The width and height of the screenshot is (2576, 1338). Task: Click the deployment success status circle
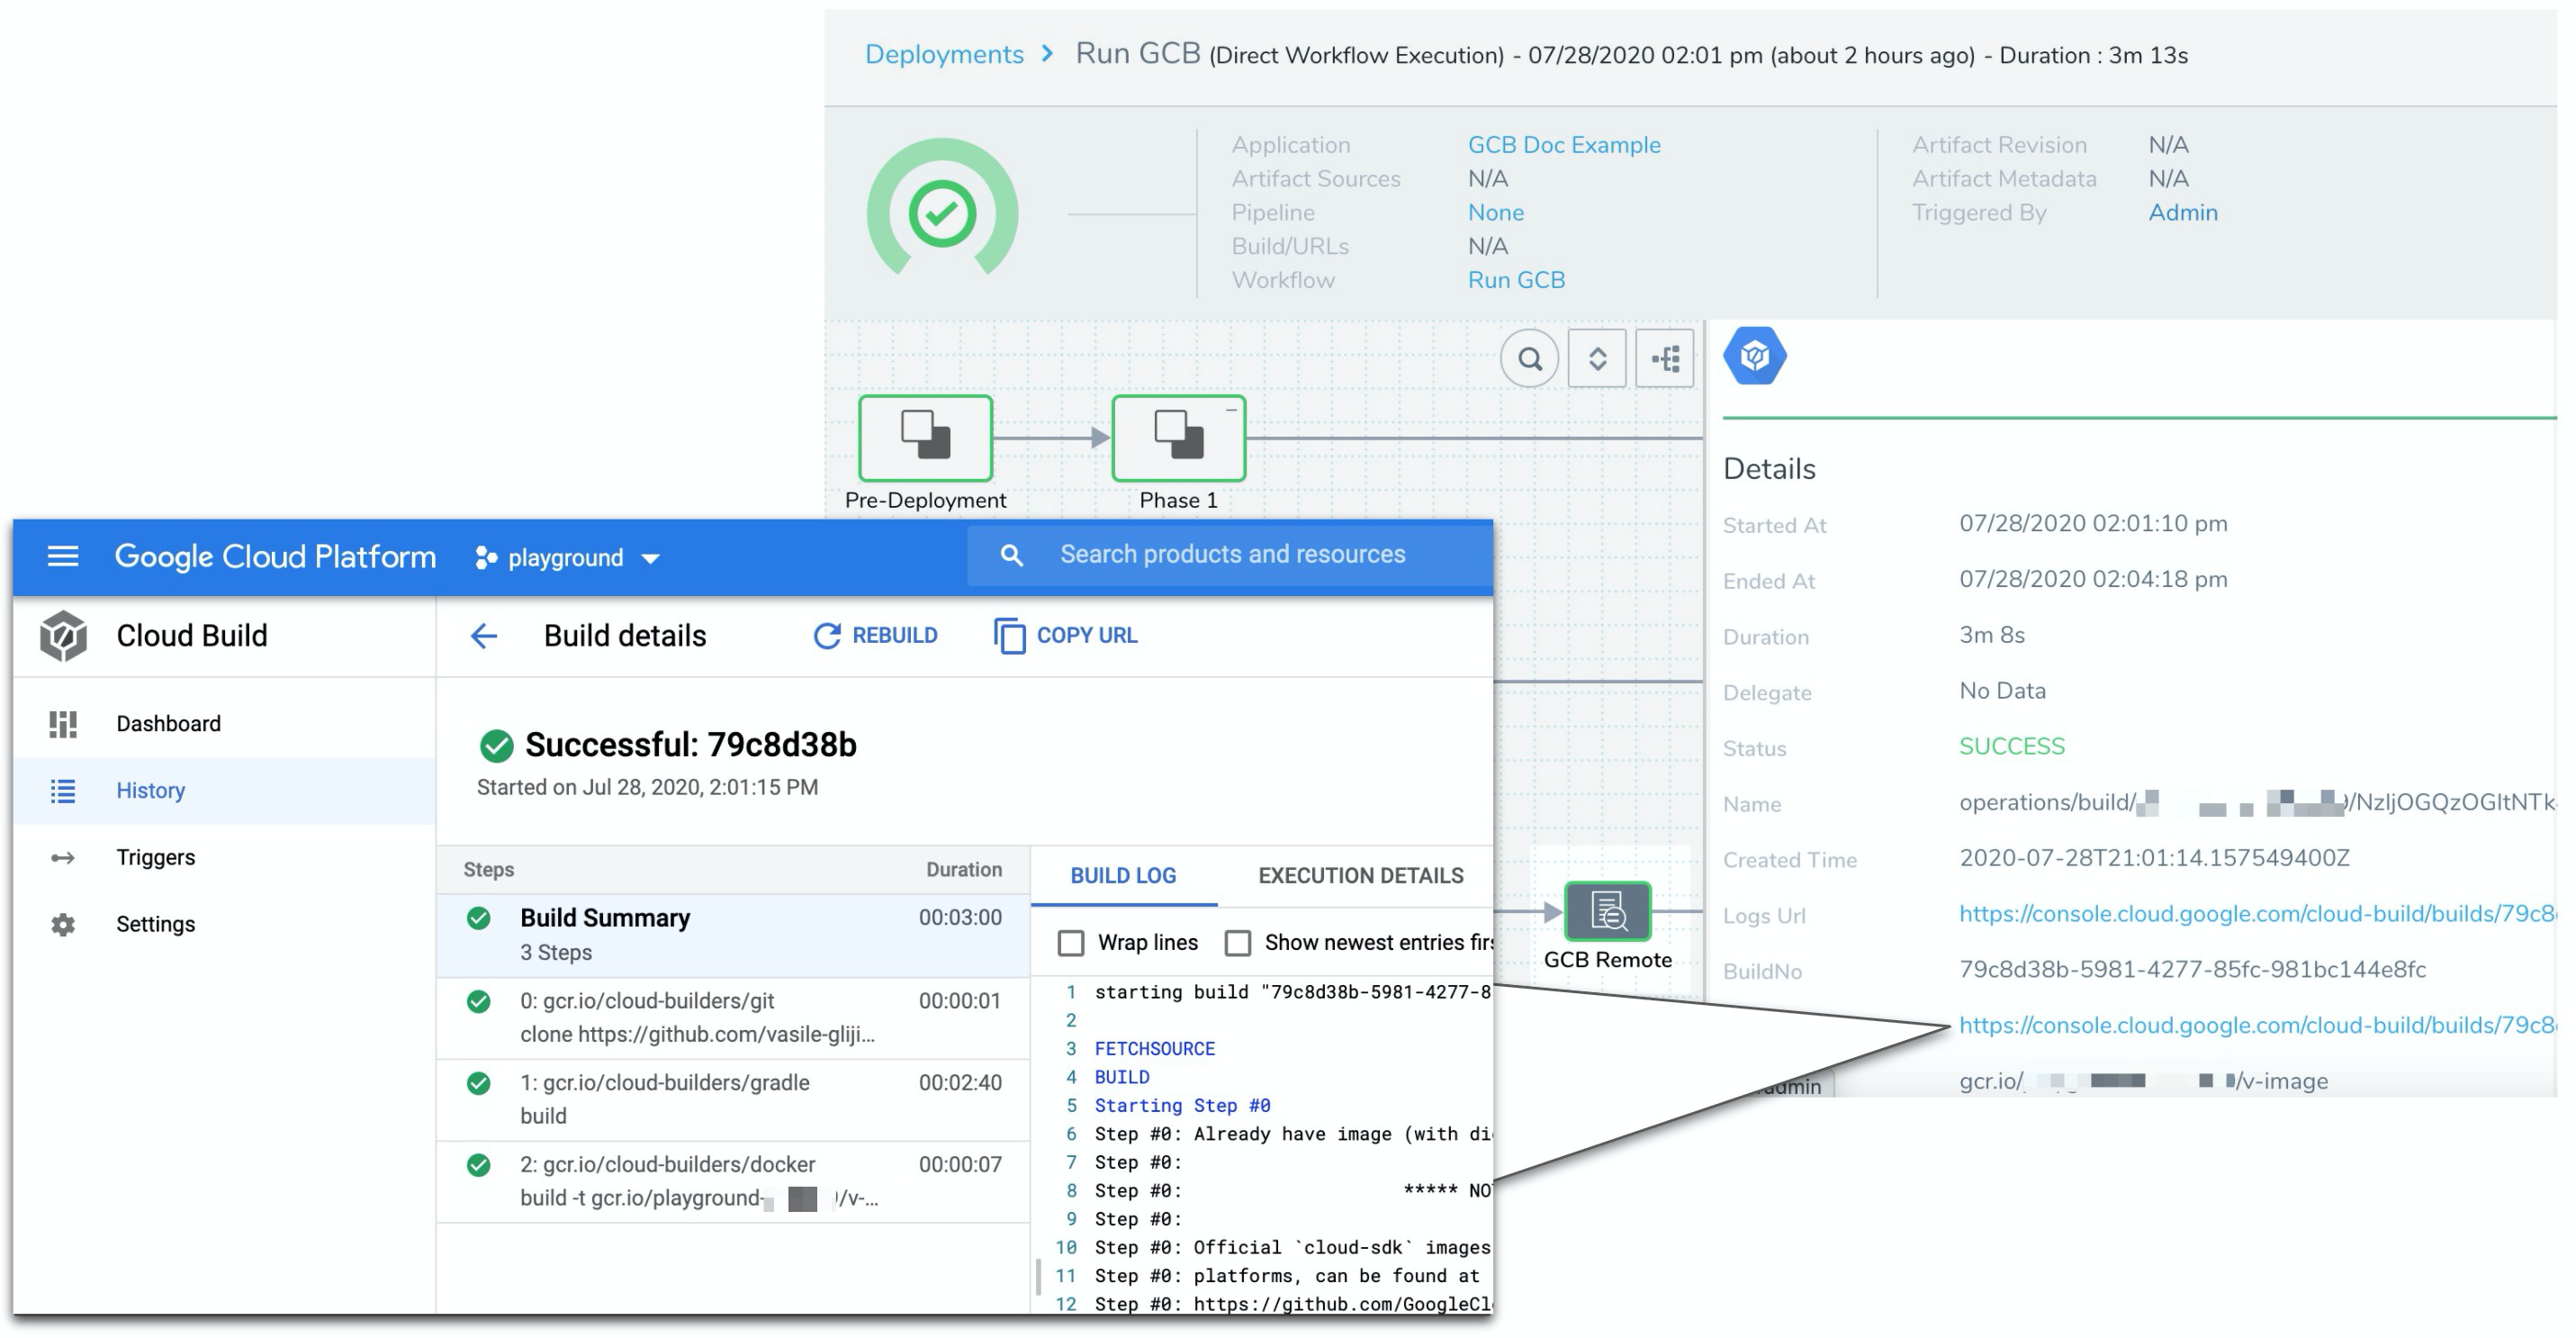pos(942,212)
